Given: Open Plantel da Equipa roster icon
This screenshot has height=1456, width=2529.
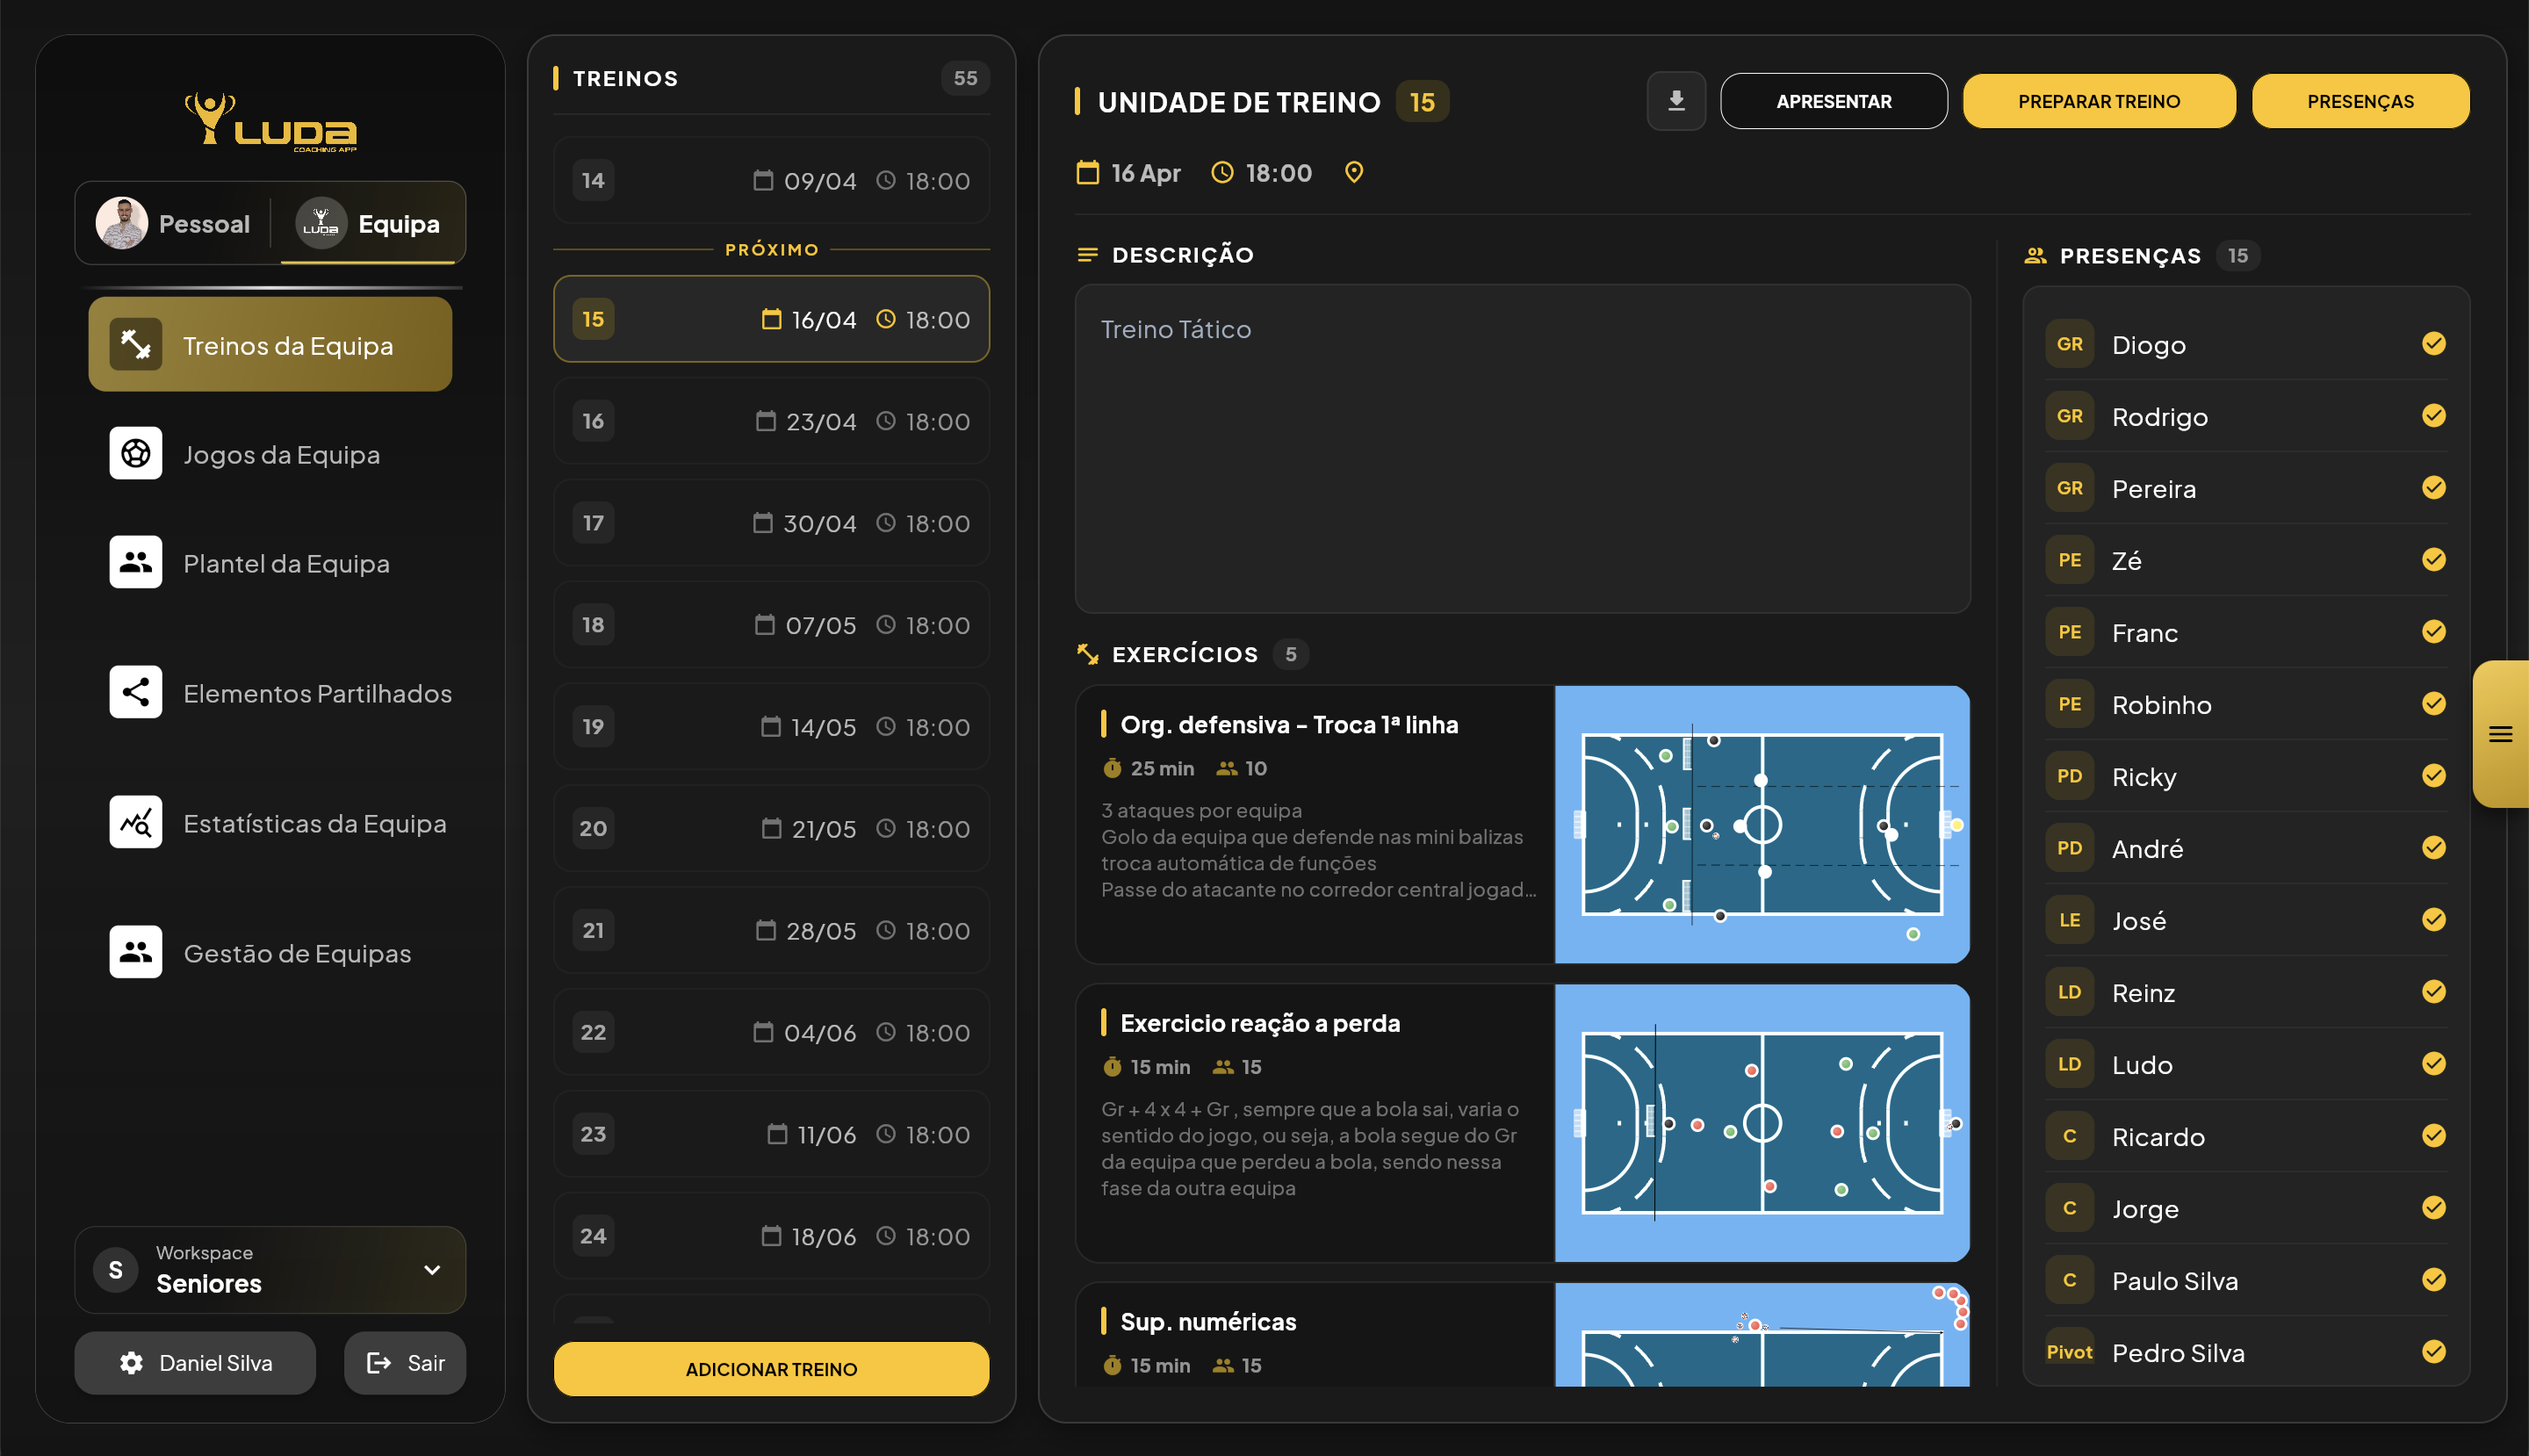Looking at the screenshot, I should pyautogui.click(x=135, y=562).
